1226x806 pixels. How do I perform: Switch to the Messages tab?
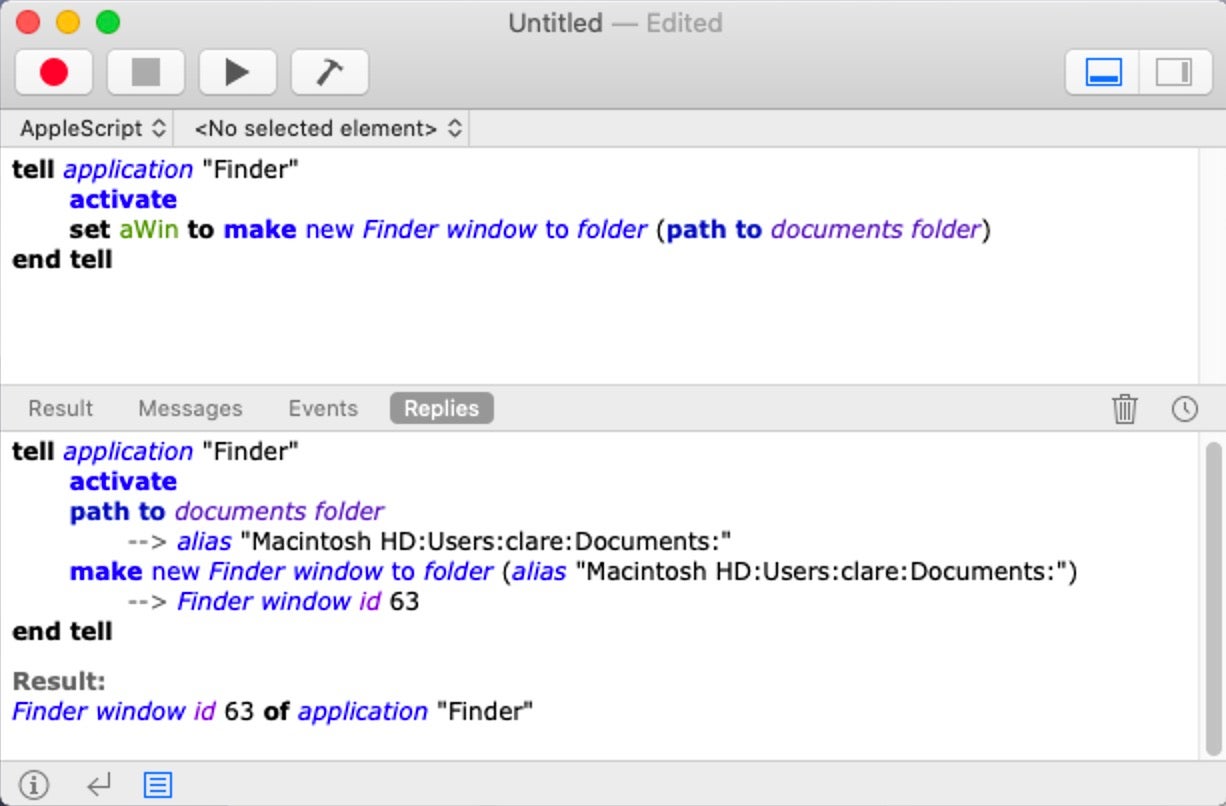[190, 408]
